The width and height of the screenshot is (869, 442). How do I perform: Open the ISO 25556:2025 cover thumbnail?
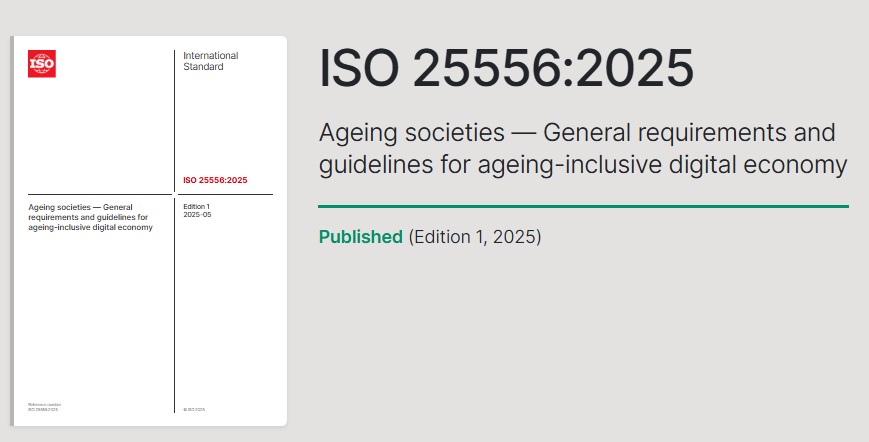tap(149, 231)
